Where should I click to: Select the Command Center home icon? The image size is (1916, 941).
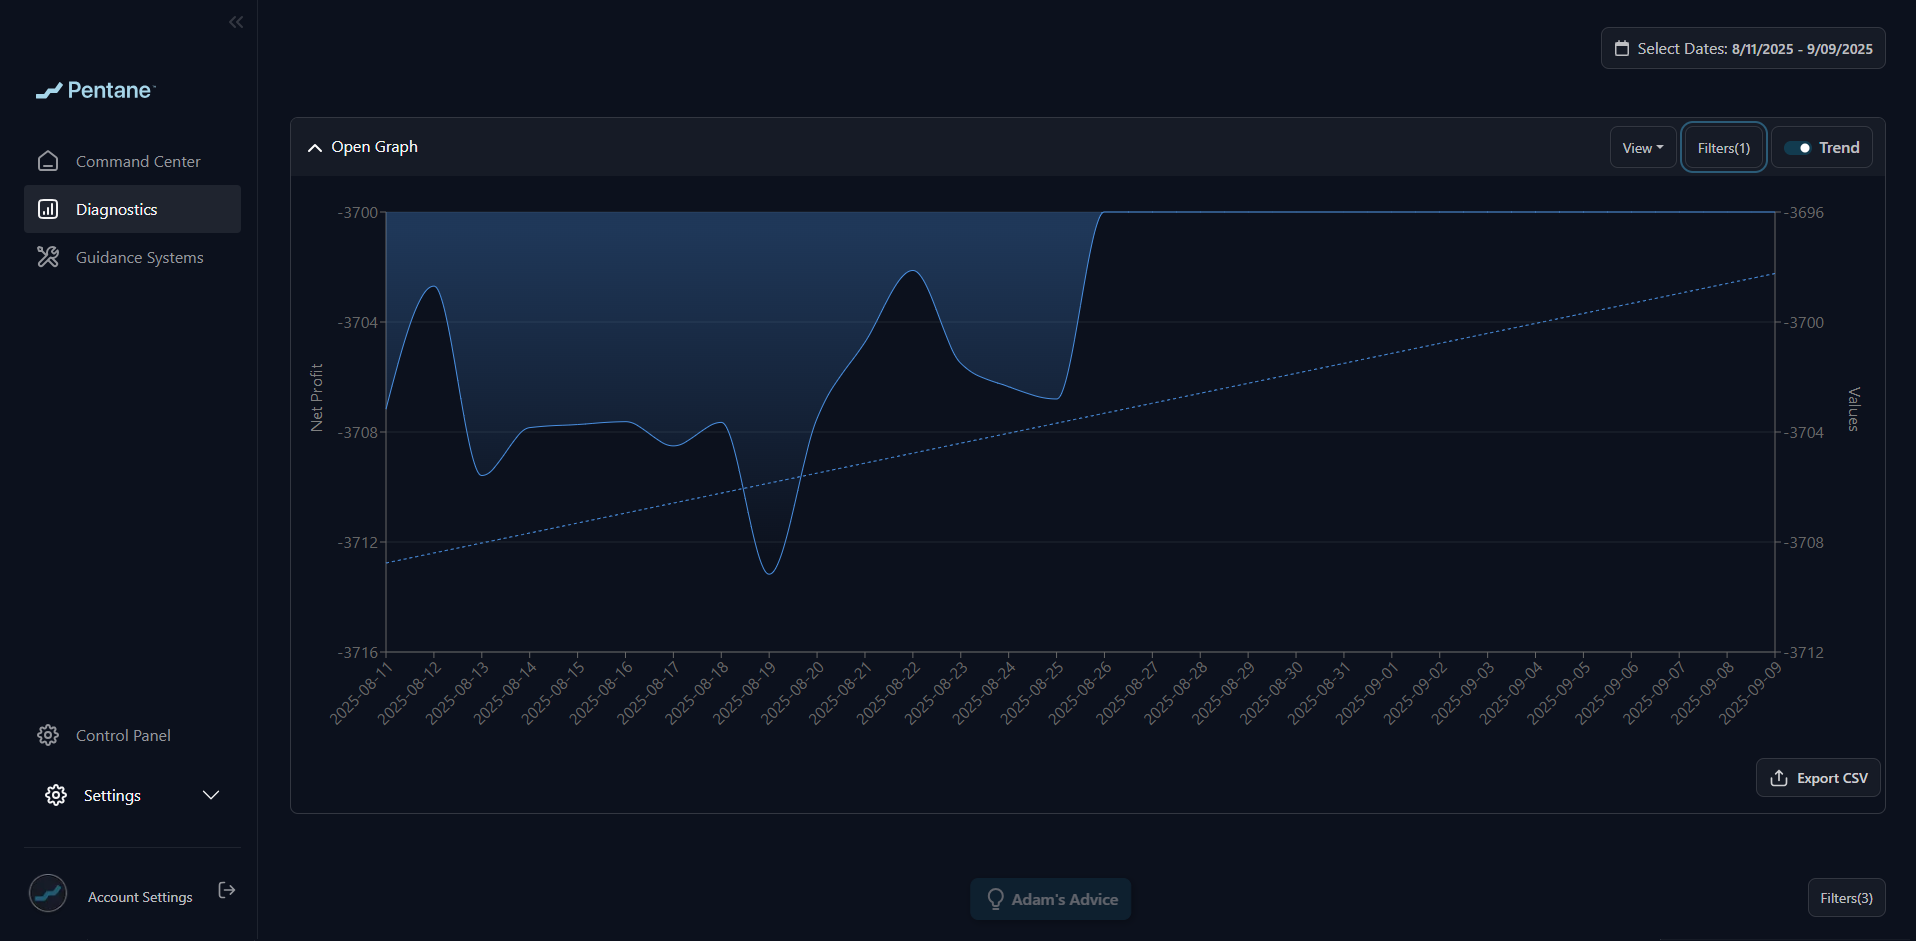pos(48,160)
